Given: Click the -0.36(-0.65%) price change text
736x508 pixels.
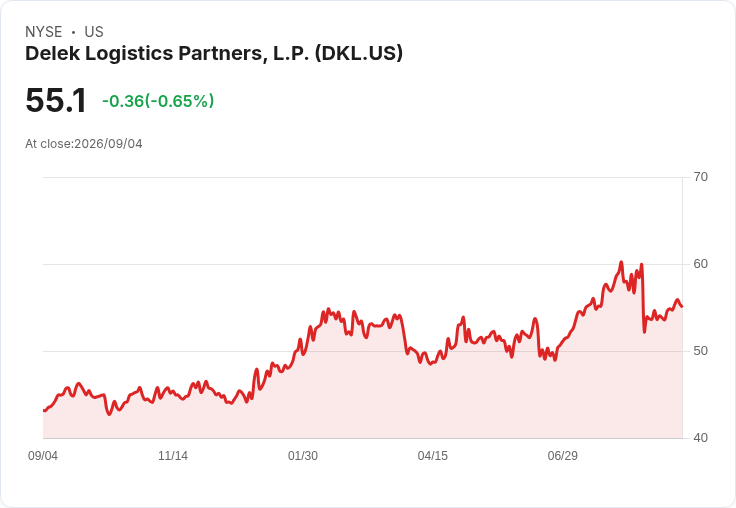Looking at the screenshot, I should click(x=158, y=101).
